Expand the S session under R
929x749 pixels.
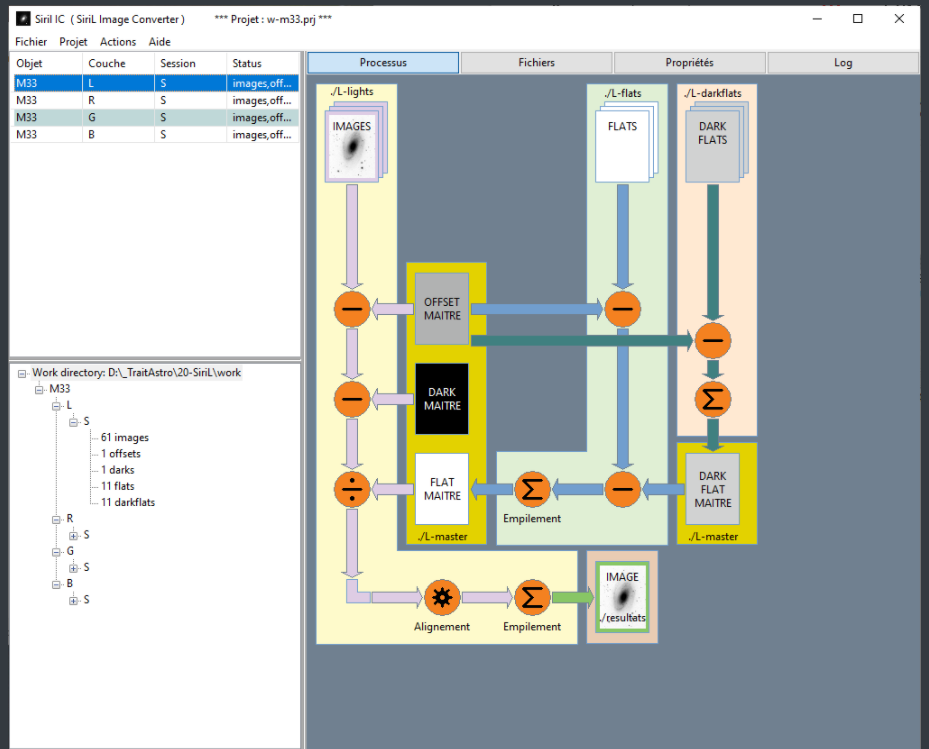tap(73, 536)
